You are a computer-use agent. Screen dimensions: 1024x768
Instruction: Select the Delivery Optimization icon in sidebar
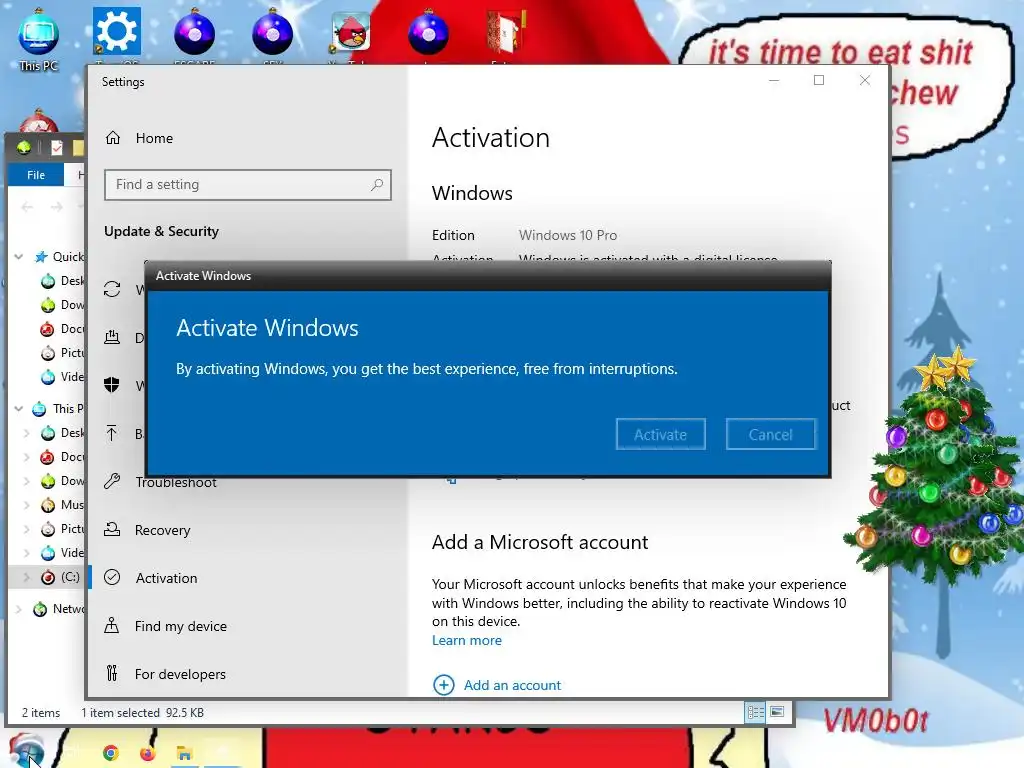tap(112, 338)
